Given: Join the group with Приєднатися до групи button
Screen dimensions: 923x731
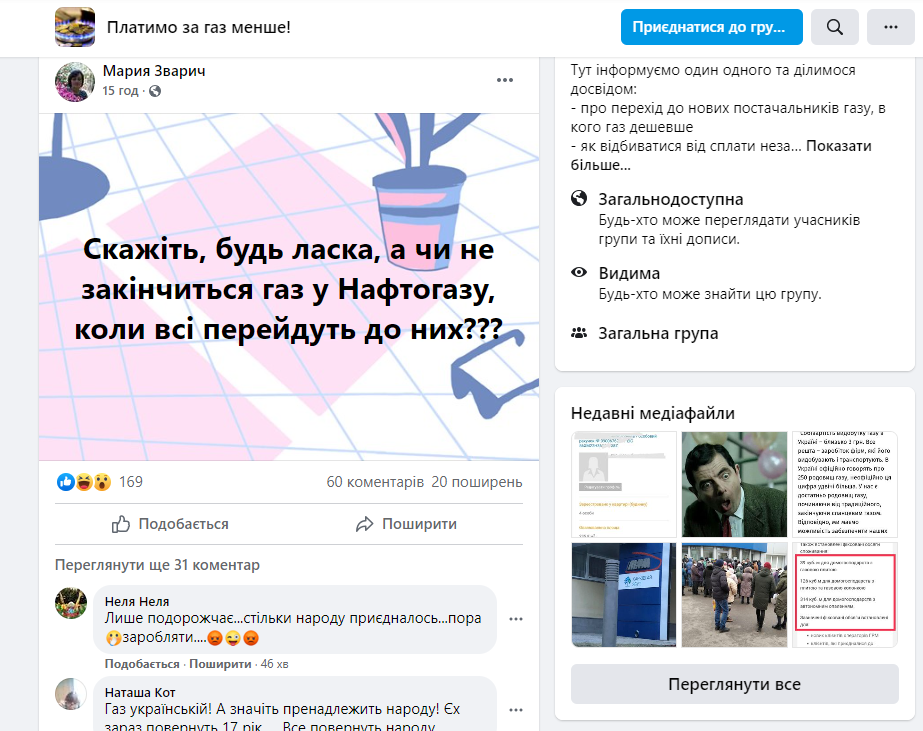Looking at the screenshot, I should coord(712,27).
